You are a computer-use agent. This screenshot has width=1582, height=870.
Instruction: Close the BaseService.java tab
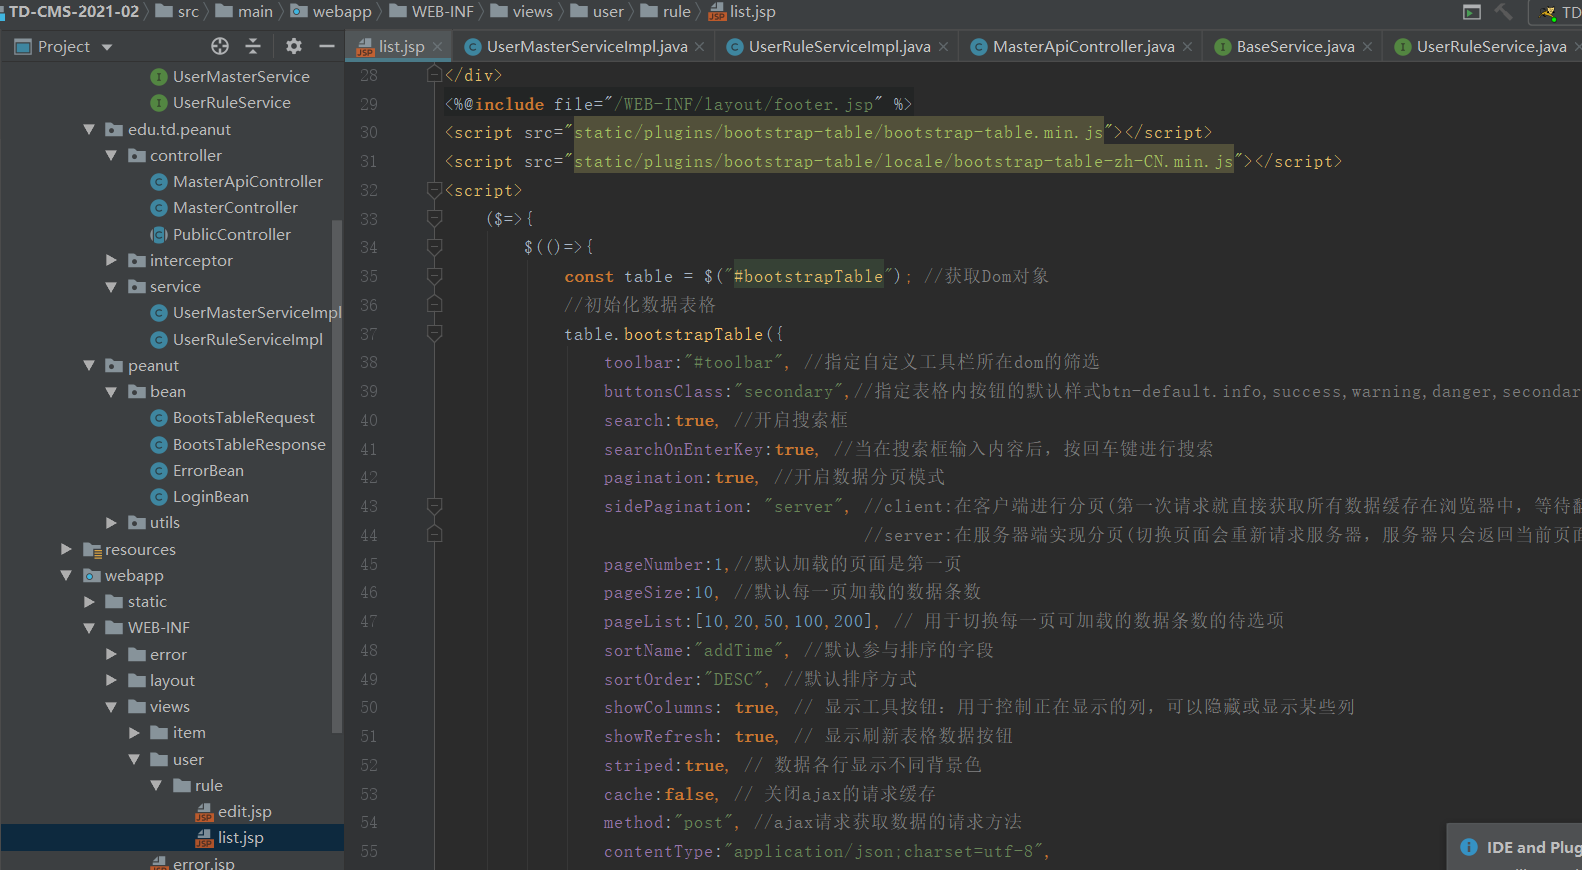[x=1367, y=47]
